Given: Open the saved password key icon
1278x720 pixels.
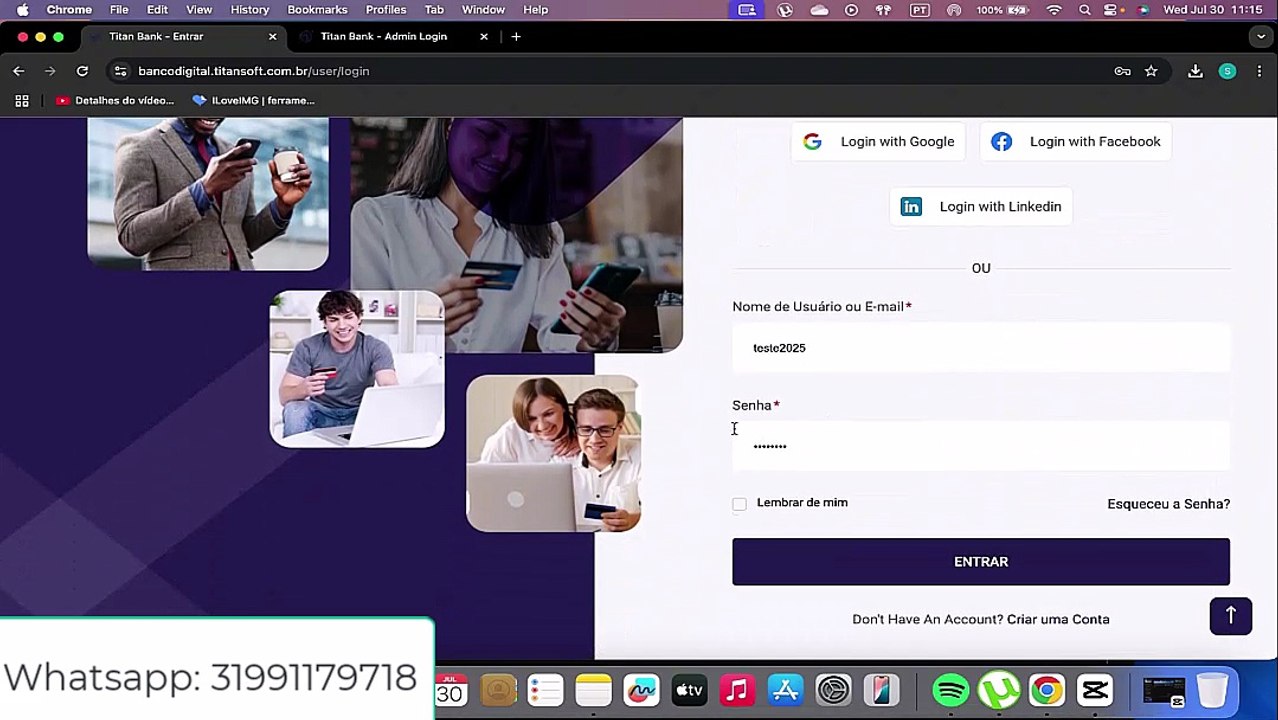Looking at the screenshot, I should pos(1122,71).
